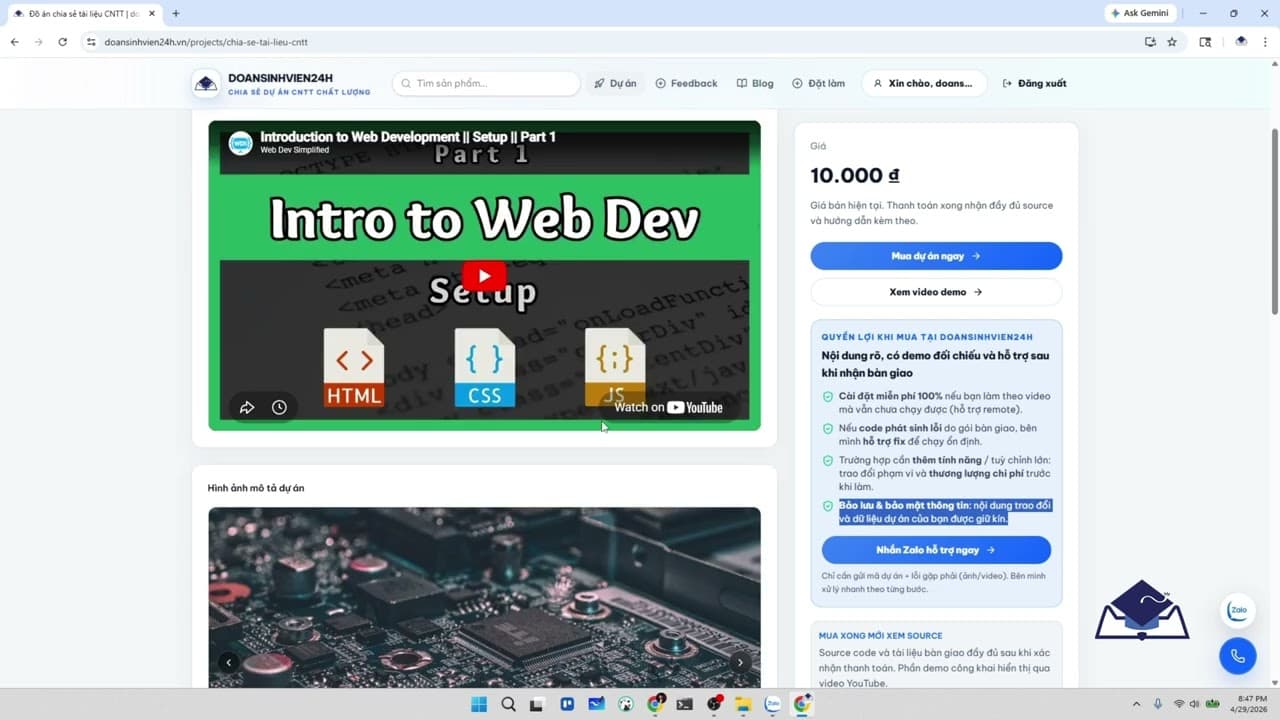The image size is (1280, 720).
Task: Open Windows taskbar search
Action: tap(508, 704)
